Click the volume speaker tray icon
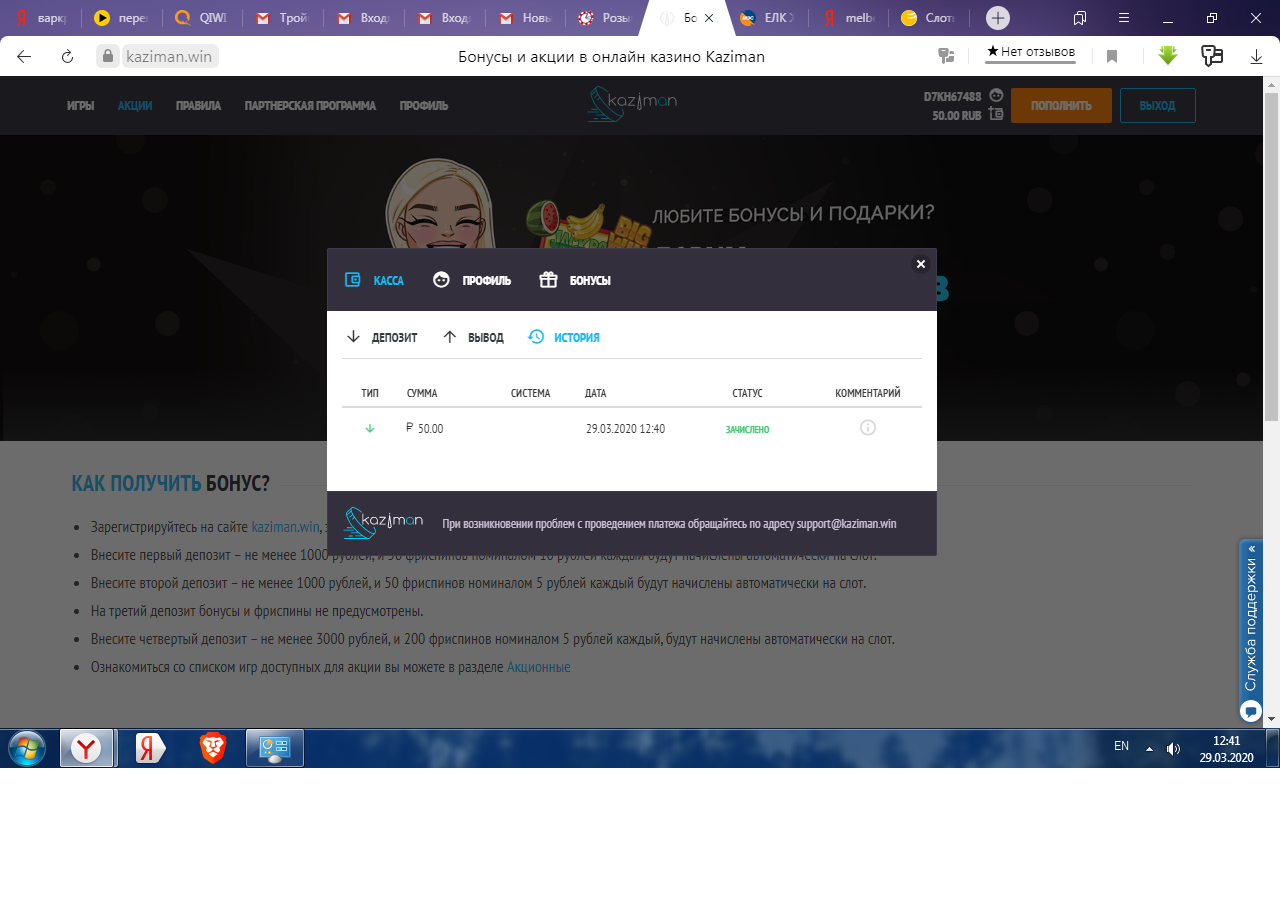 coord(1173,748)
